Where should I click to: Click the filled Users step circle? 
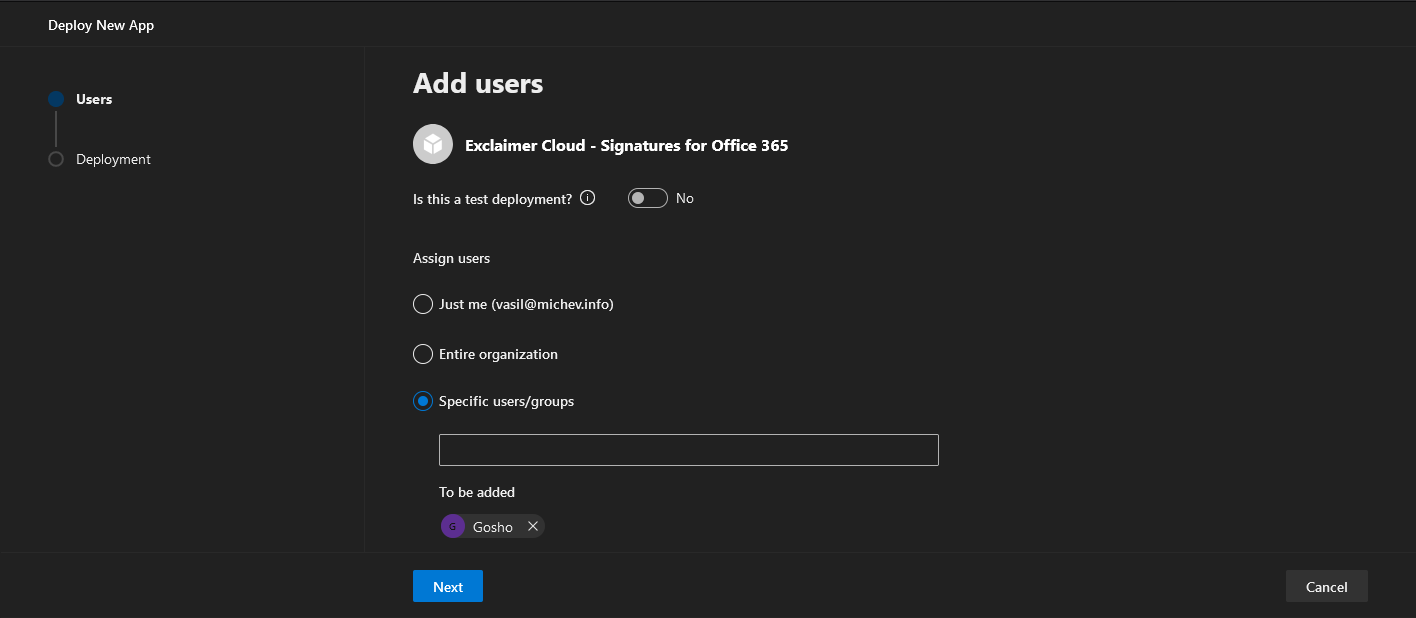(x=56, y=99)
